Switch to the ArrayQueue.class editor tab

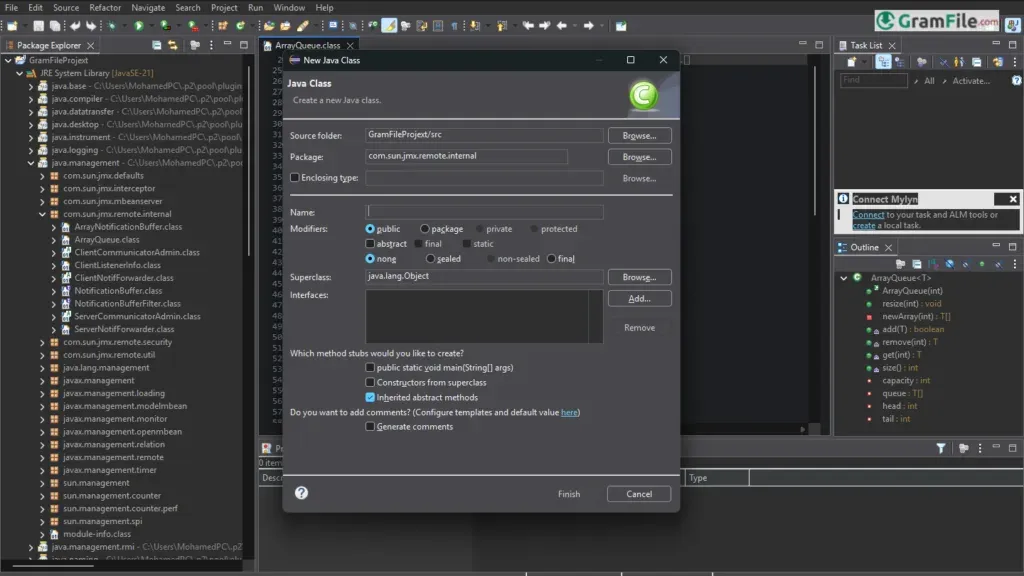click(308, 45)
